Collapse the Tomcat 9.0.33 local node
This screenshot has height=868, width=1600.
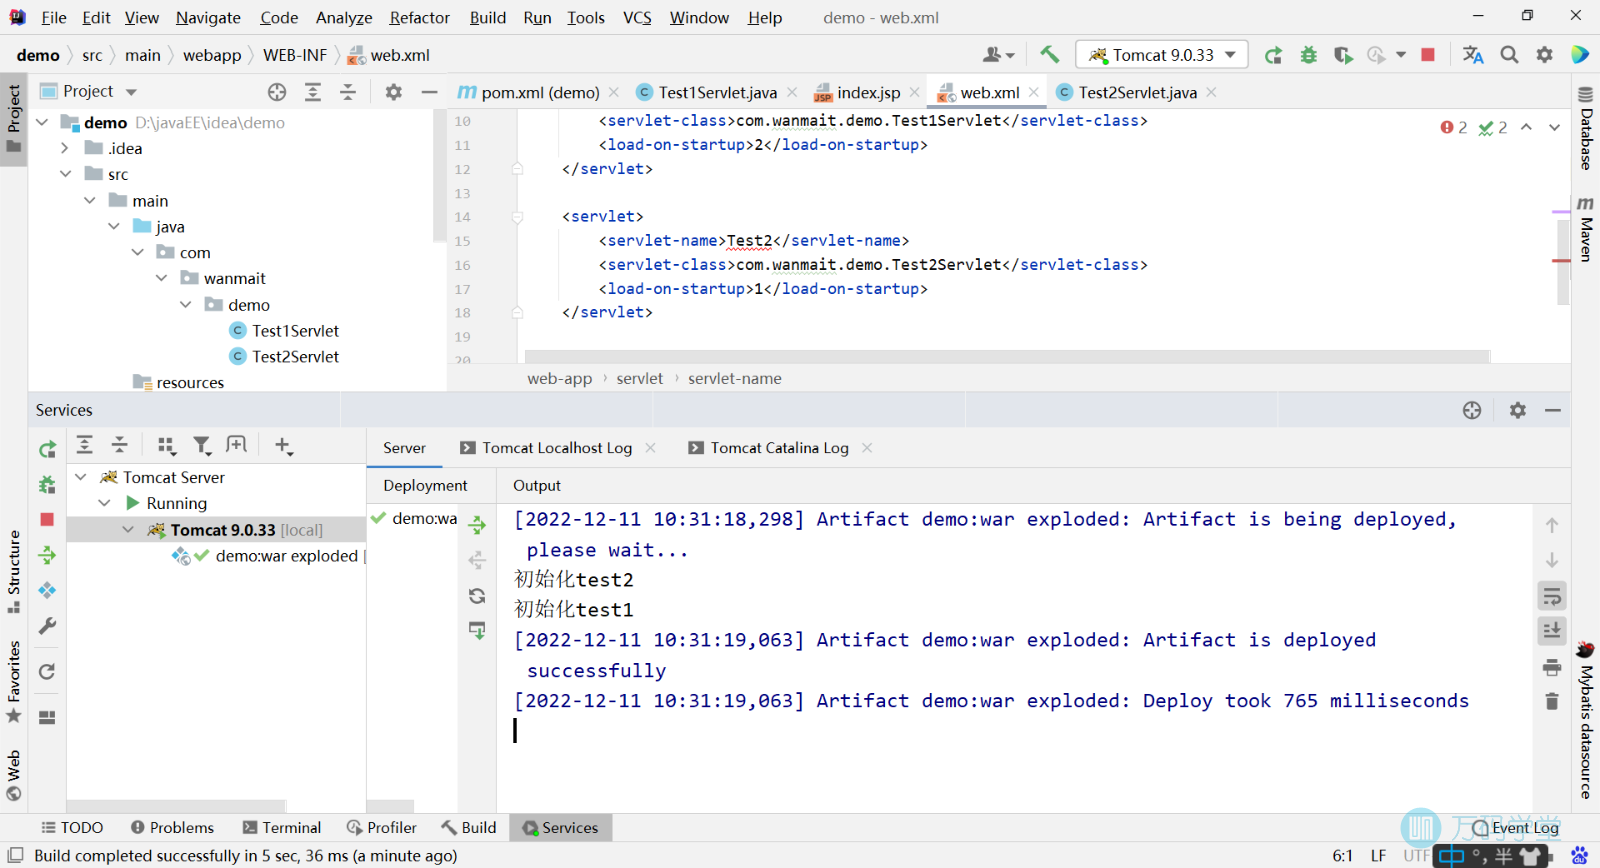point(128,529)
